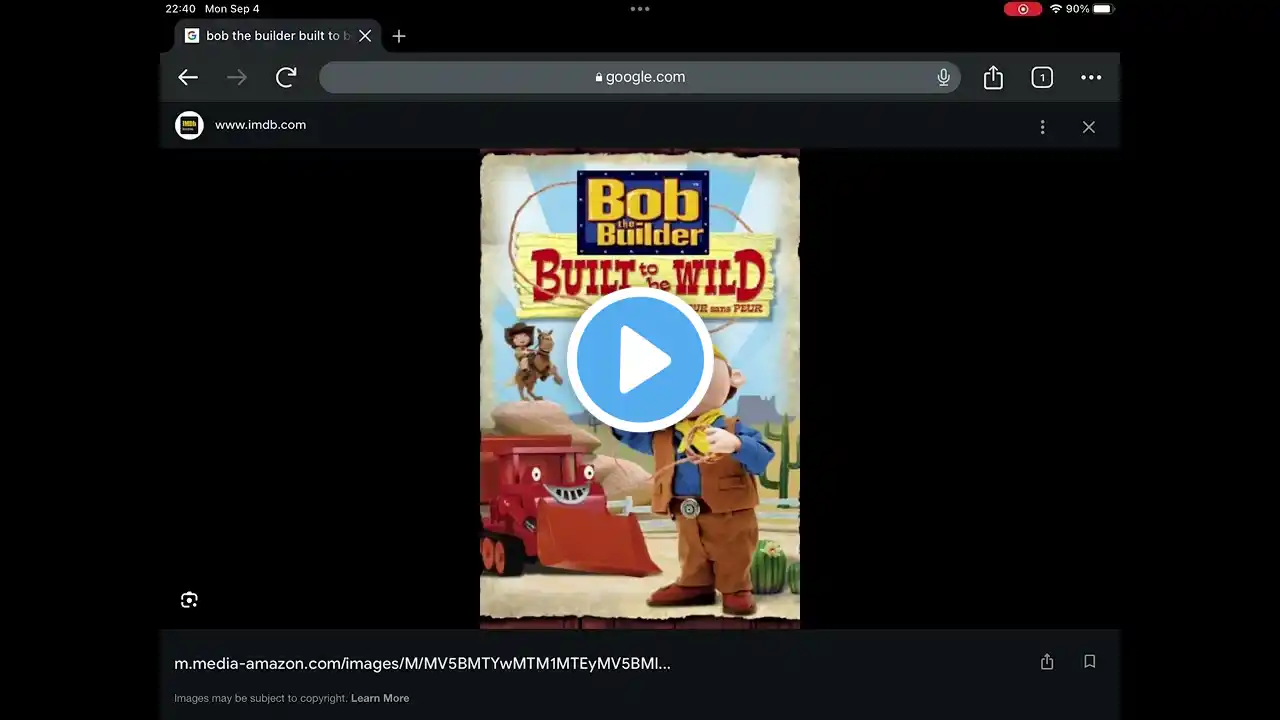
Task: Click the Bob the Builder poster image
Action: 640,390
